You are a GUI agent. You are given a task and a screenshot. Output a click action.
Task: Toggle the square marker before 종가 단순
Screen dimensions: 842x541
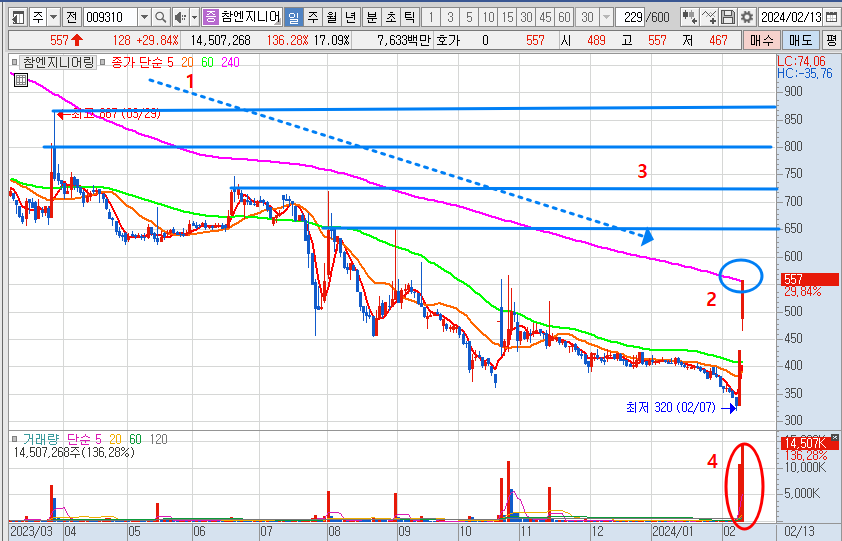103,62
